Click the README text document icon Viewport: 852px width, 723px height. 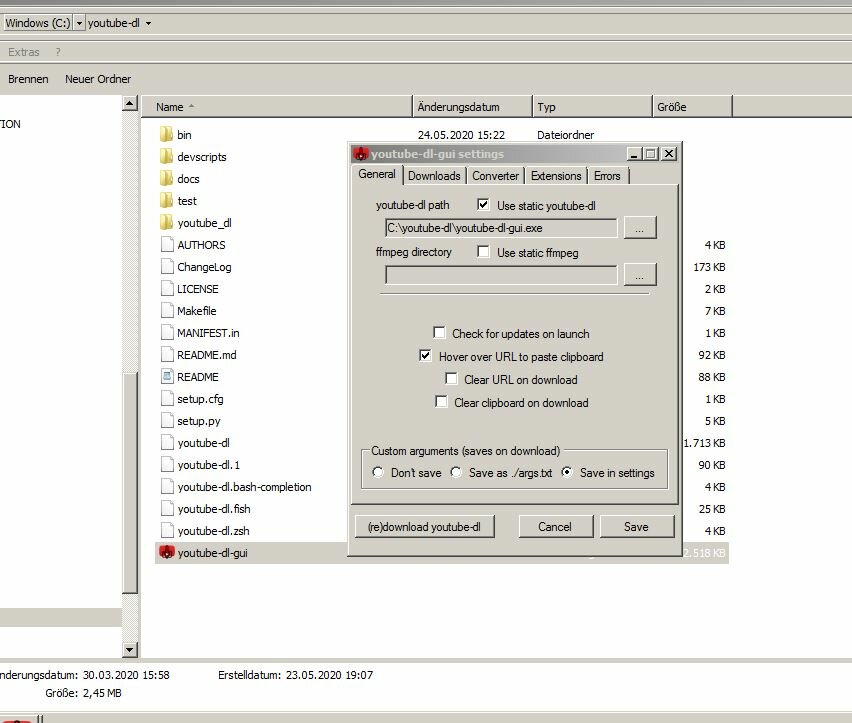[x=167, y=376]
